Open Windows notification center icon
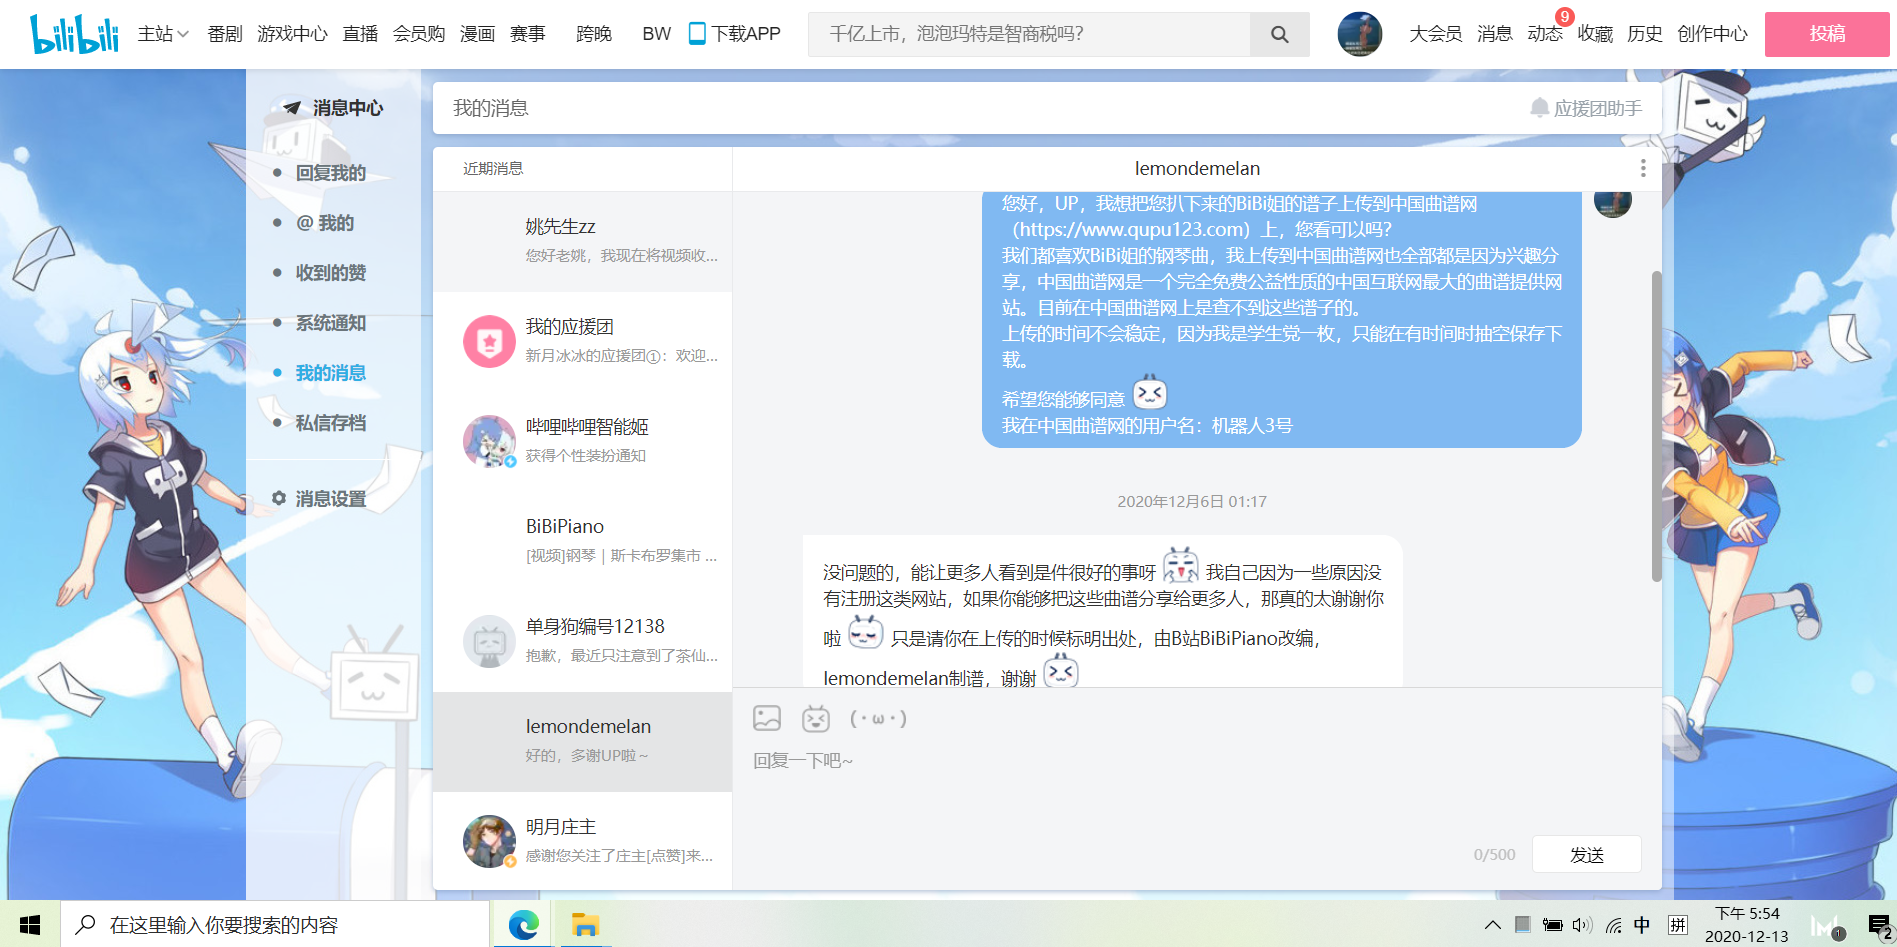The height and width of the screenshot is (947, 1897). [x=1879, y=926]
